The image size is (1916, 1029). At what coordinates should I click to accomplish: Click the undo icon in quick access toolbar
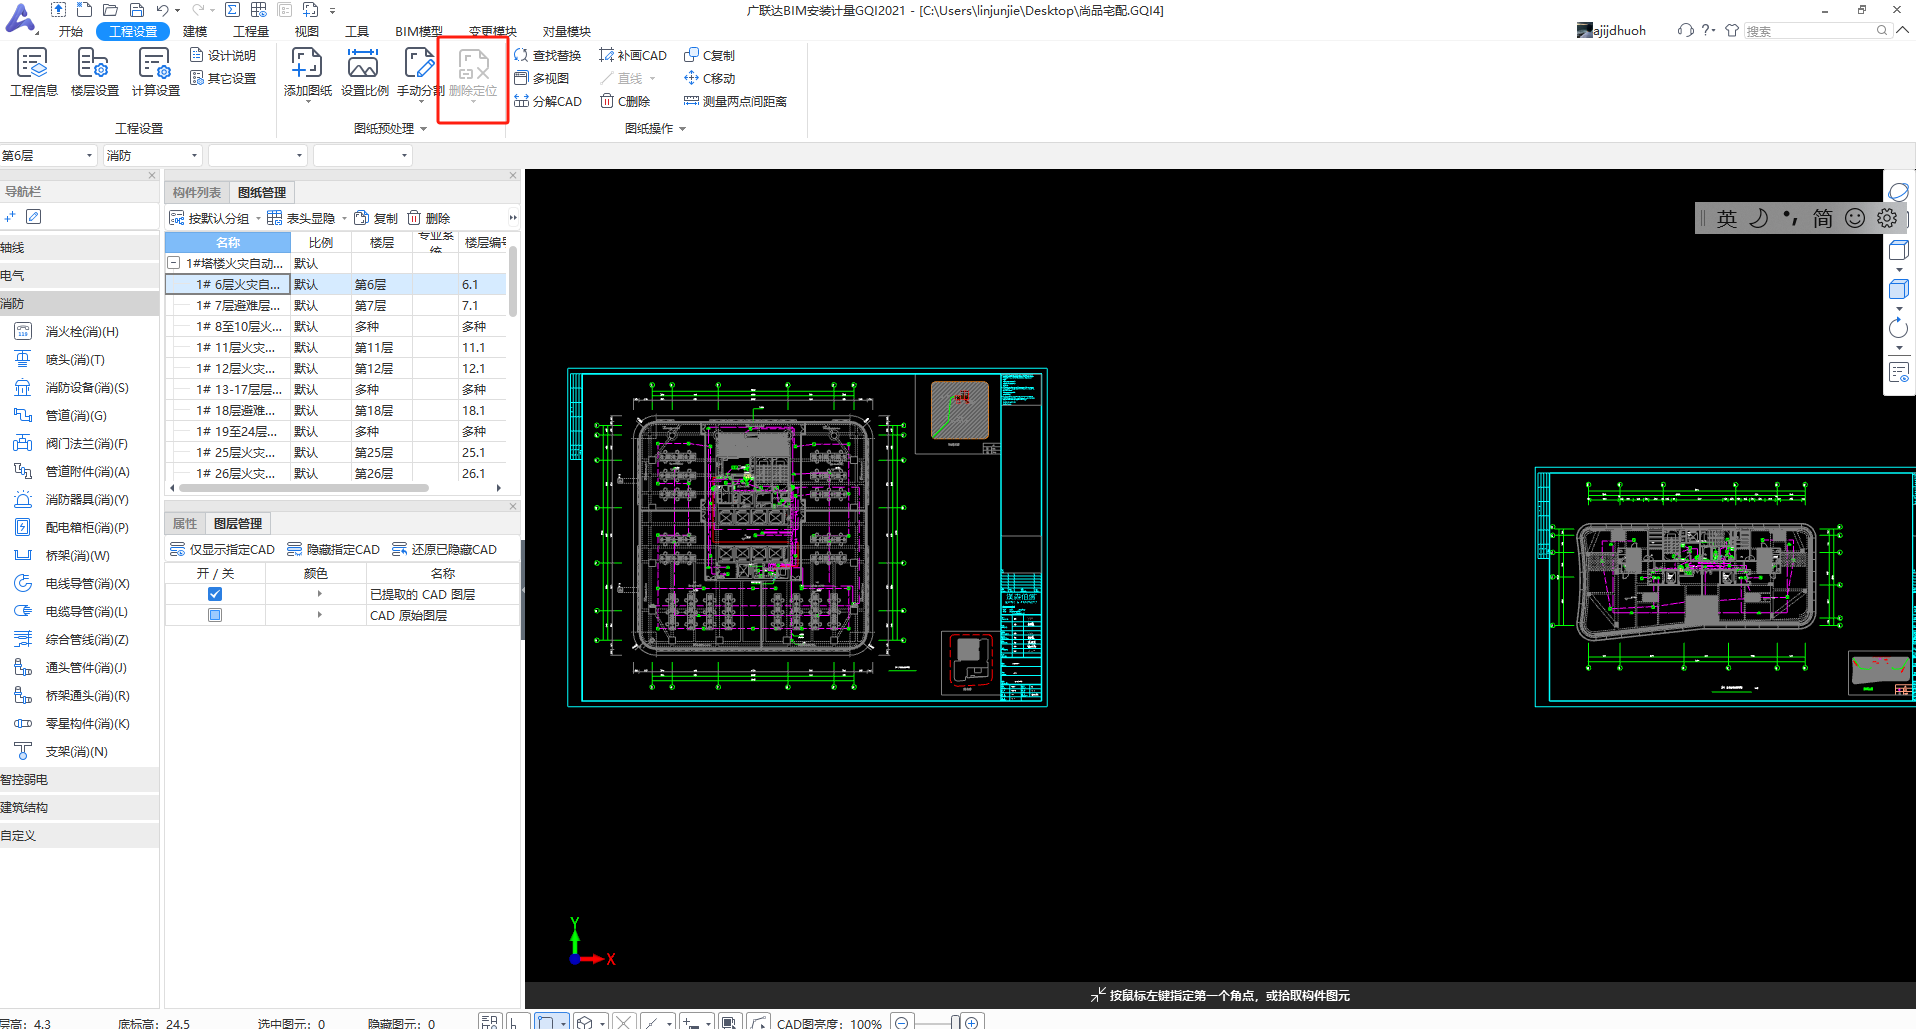click(x=162, y=10)
